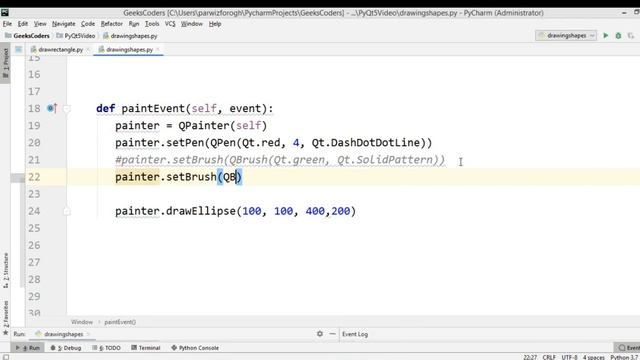Open the Edit menu

click(x=23, y=24)
